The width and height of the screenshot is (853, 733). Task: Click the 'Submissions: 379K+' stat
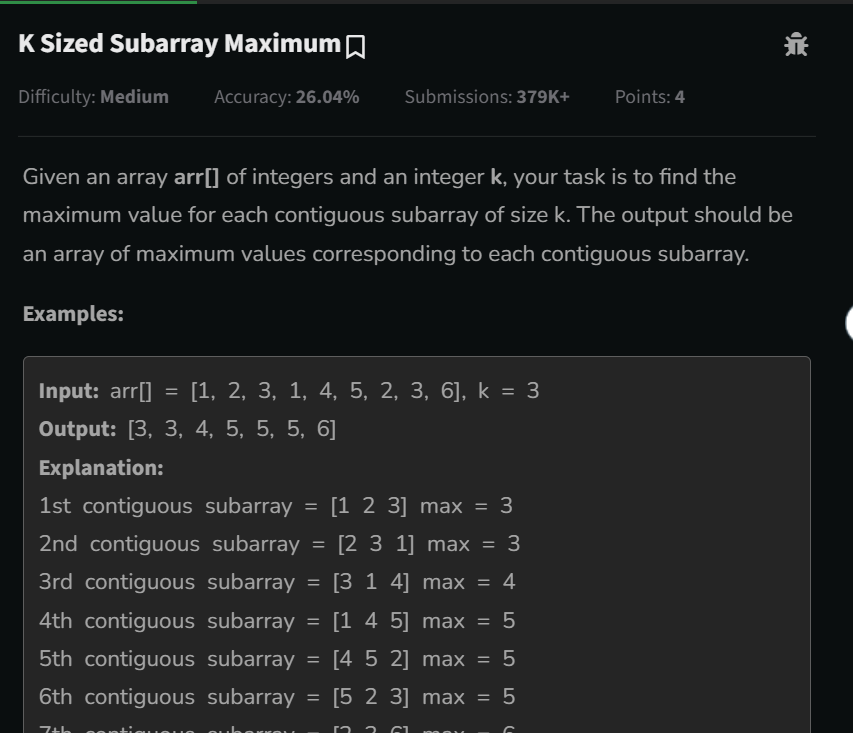click(x=487, y=97)
